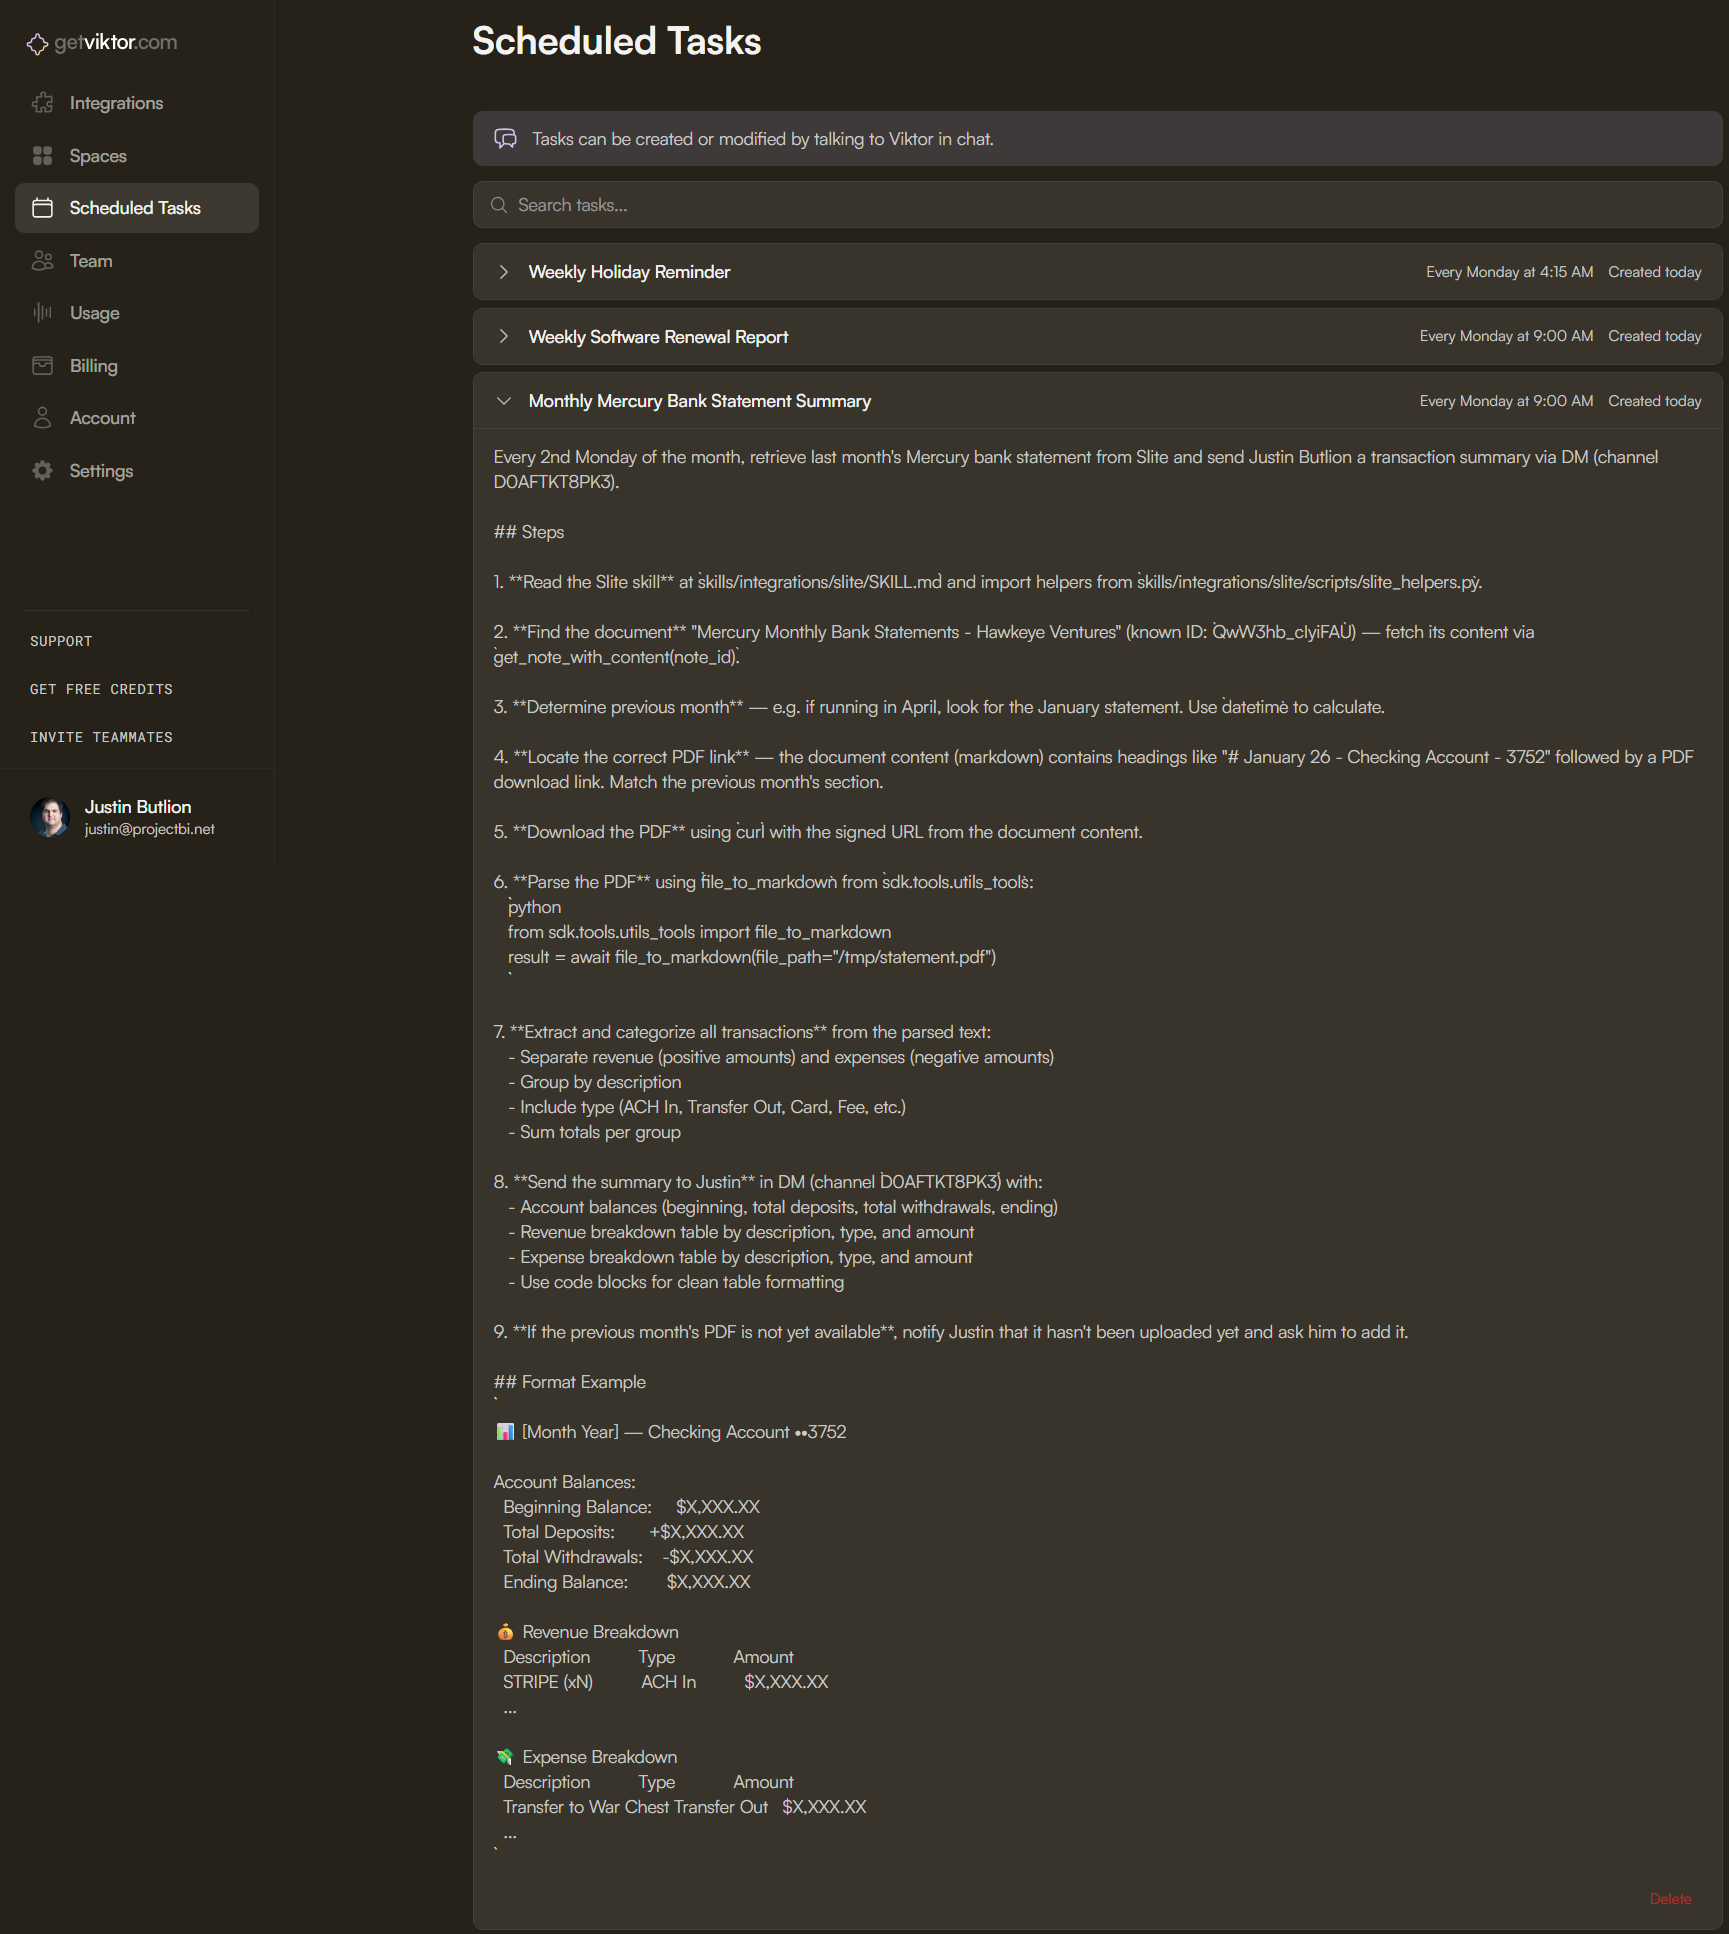The height and width of the screenshot is (1934, 1729).
Task: Click the Integrations puzzle icon
Action: click(x=42, y=103)
